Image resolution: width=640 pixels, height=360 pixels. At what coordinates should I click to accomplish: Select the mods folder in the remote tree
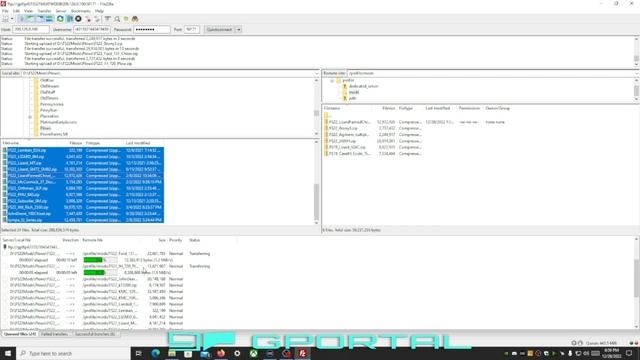354,92
